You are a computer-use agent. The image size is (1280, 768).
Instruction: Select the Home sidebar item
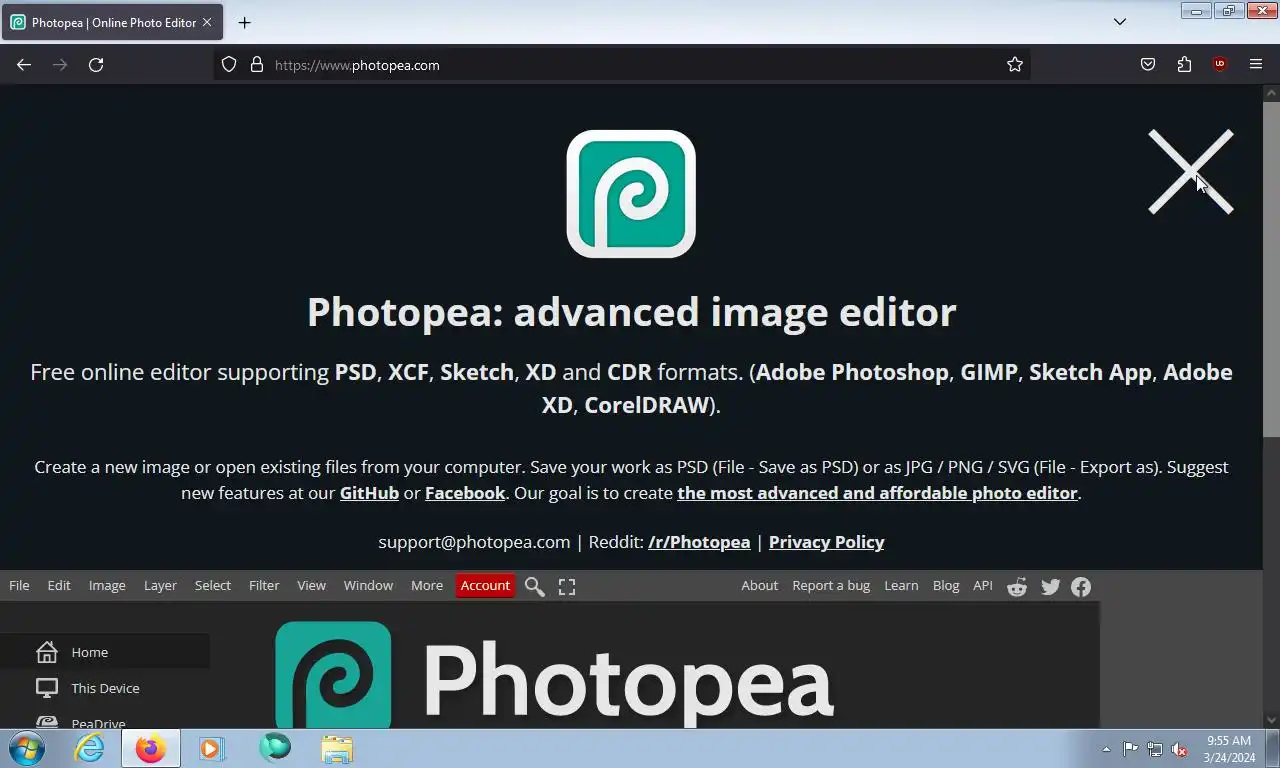[105, 652]
